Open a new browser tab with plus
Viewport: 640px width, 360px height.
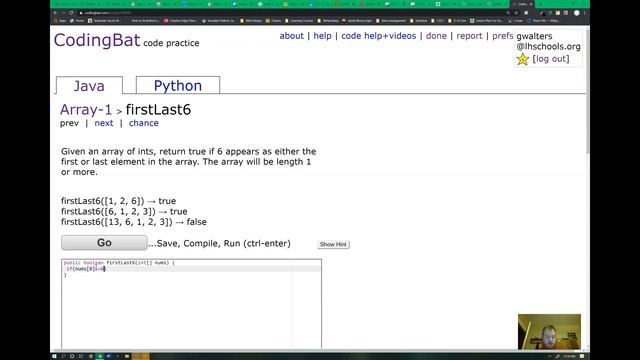[540, 4]
